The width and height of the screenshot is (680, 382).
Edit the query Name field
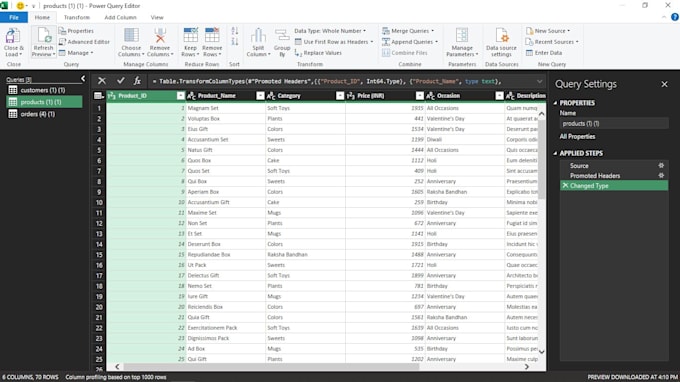point(614,124)
